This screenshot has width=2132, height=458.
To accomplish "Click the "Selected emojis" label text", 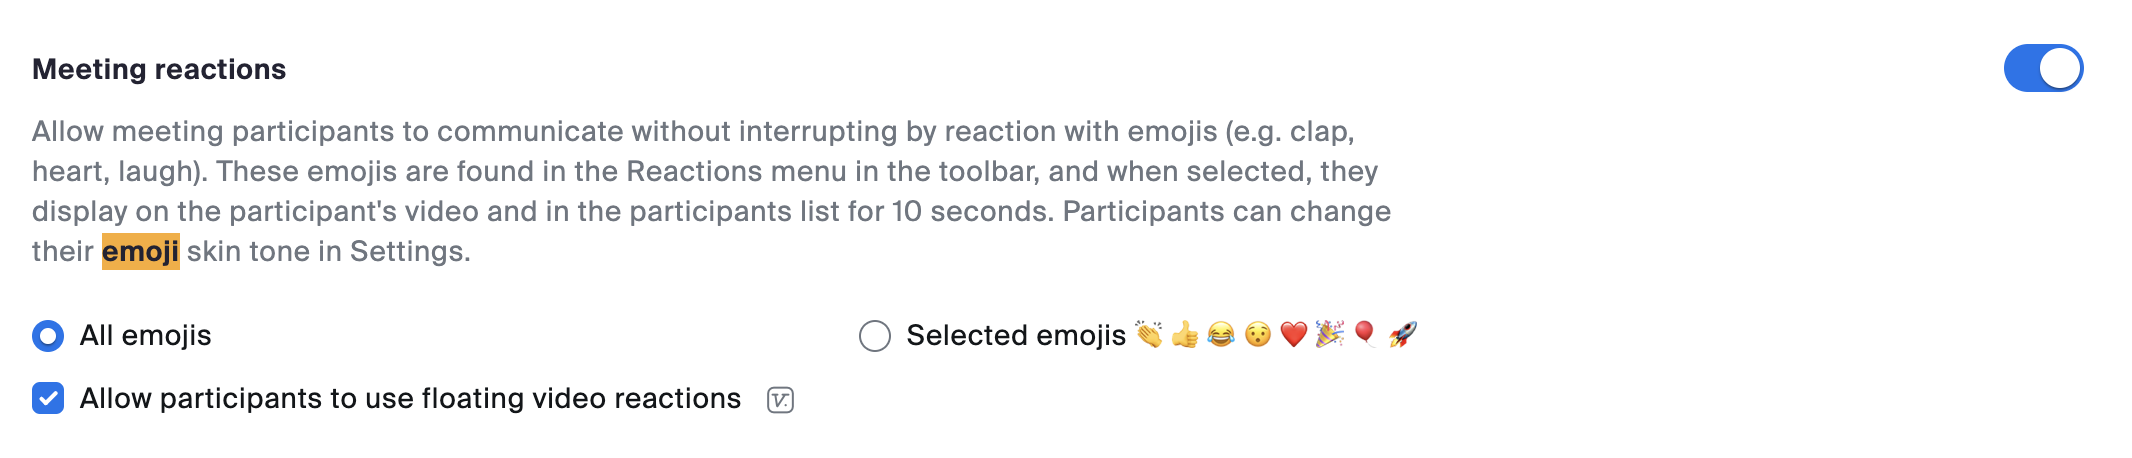I will [1016, 336].
